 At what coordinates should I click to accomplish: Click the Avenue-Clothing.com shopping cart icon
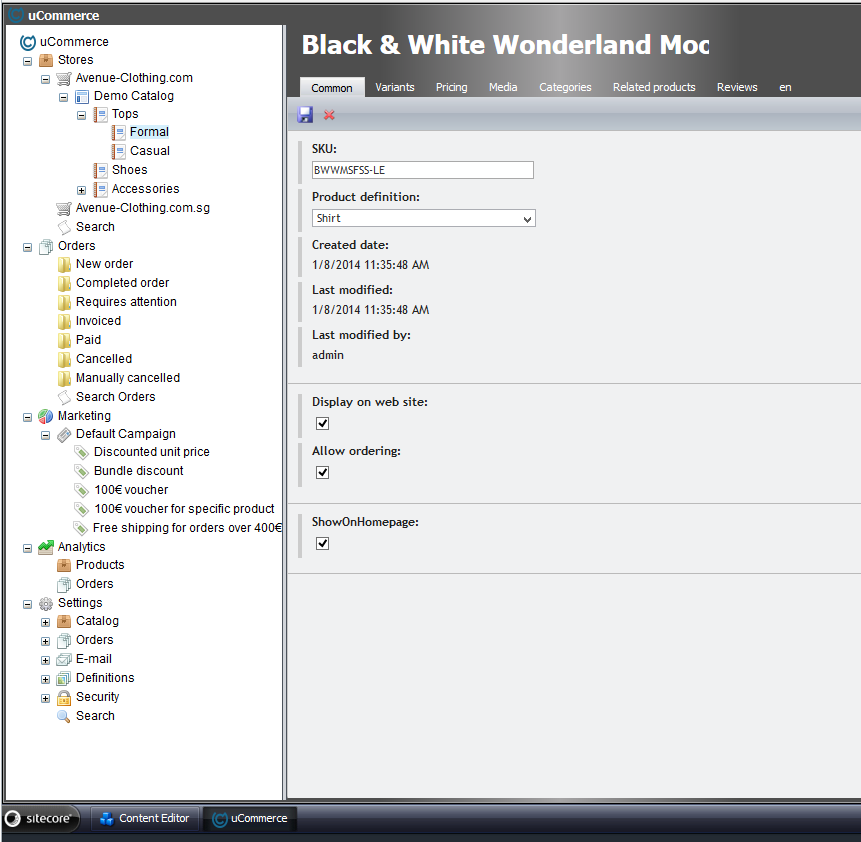(64, 78)
